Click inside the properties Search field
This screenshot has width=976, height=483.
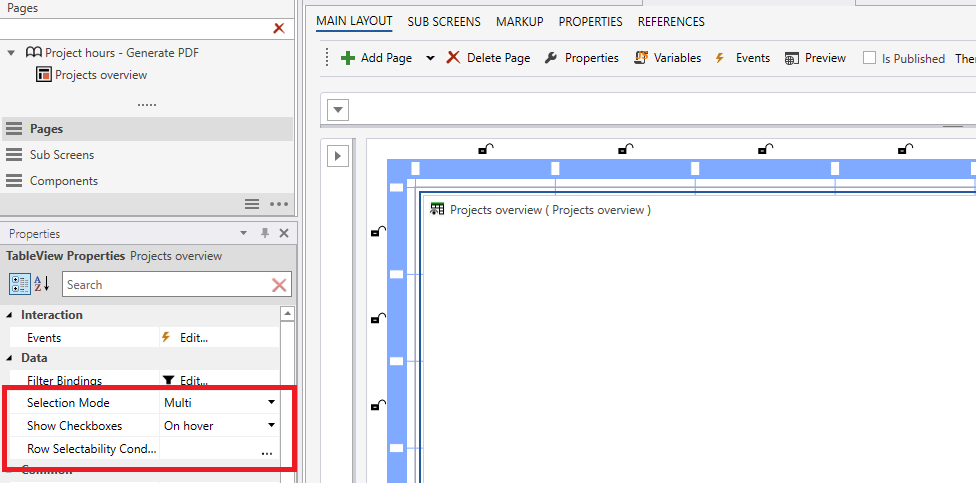[x=165, y=285]
